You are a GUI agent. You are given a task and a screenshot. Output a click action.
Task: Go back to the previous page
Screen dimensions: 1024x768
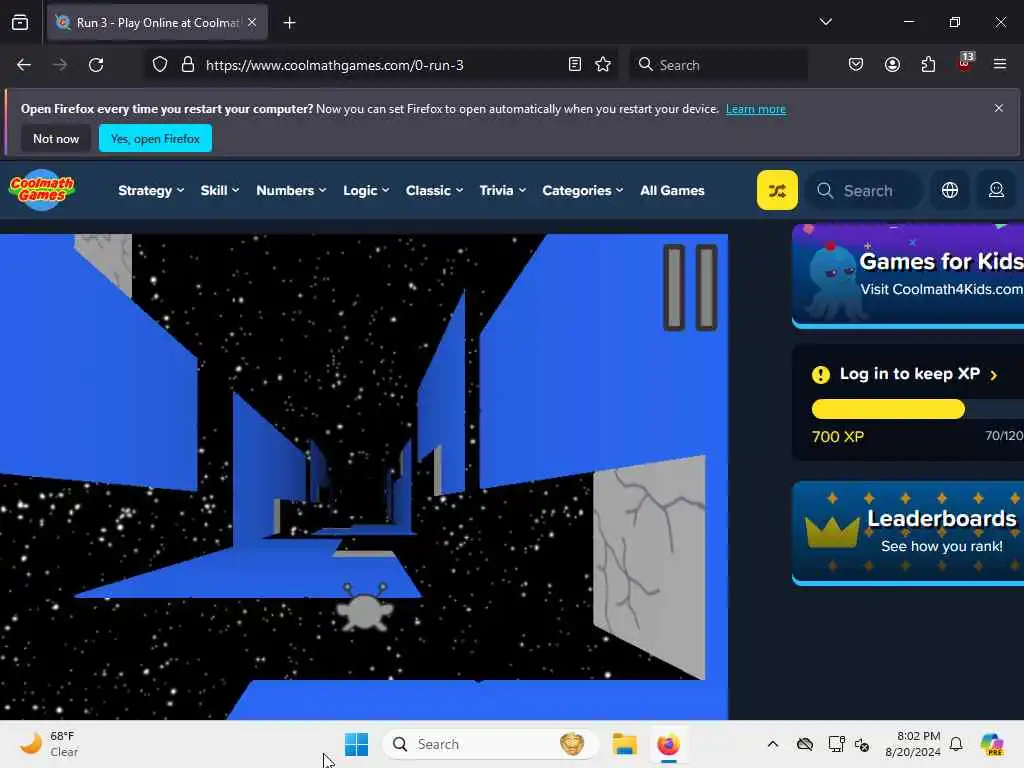coord(24,65)
